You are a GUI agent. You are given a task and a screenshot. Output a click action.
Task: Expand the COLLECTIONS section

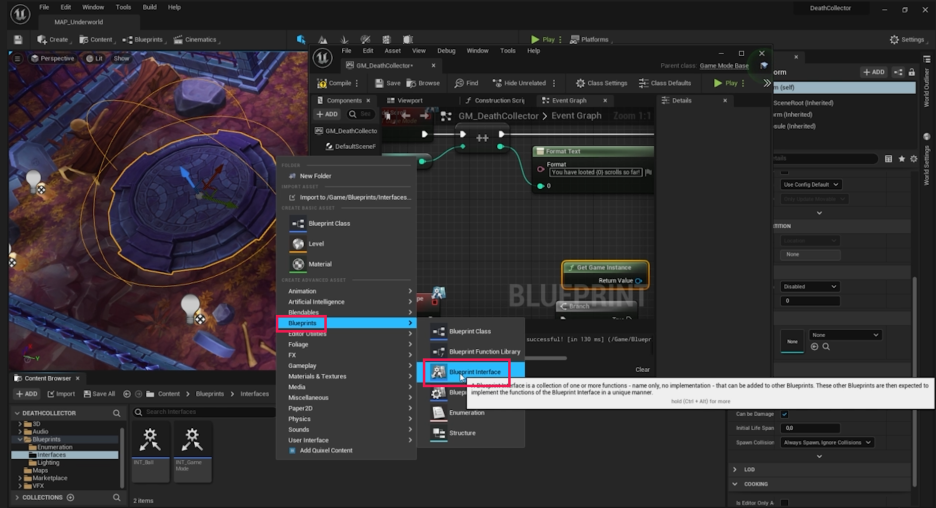17,497
